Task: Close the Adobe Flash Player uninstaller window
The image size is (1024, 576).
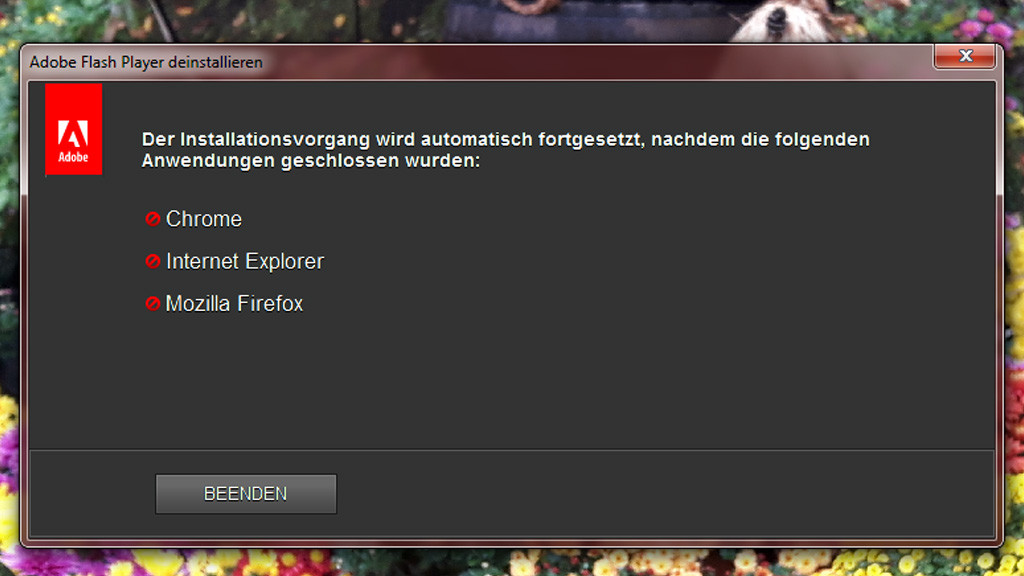Action: 965,56
